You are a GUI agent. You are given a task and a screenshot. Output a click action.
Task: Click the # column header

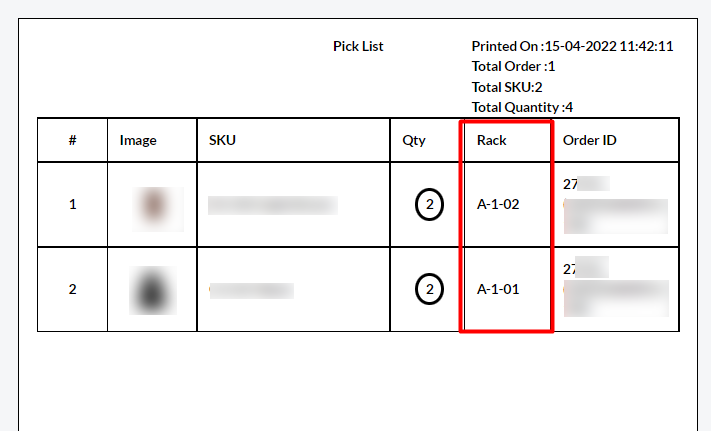coord(73,140)
